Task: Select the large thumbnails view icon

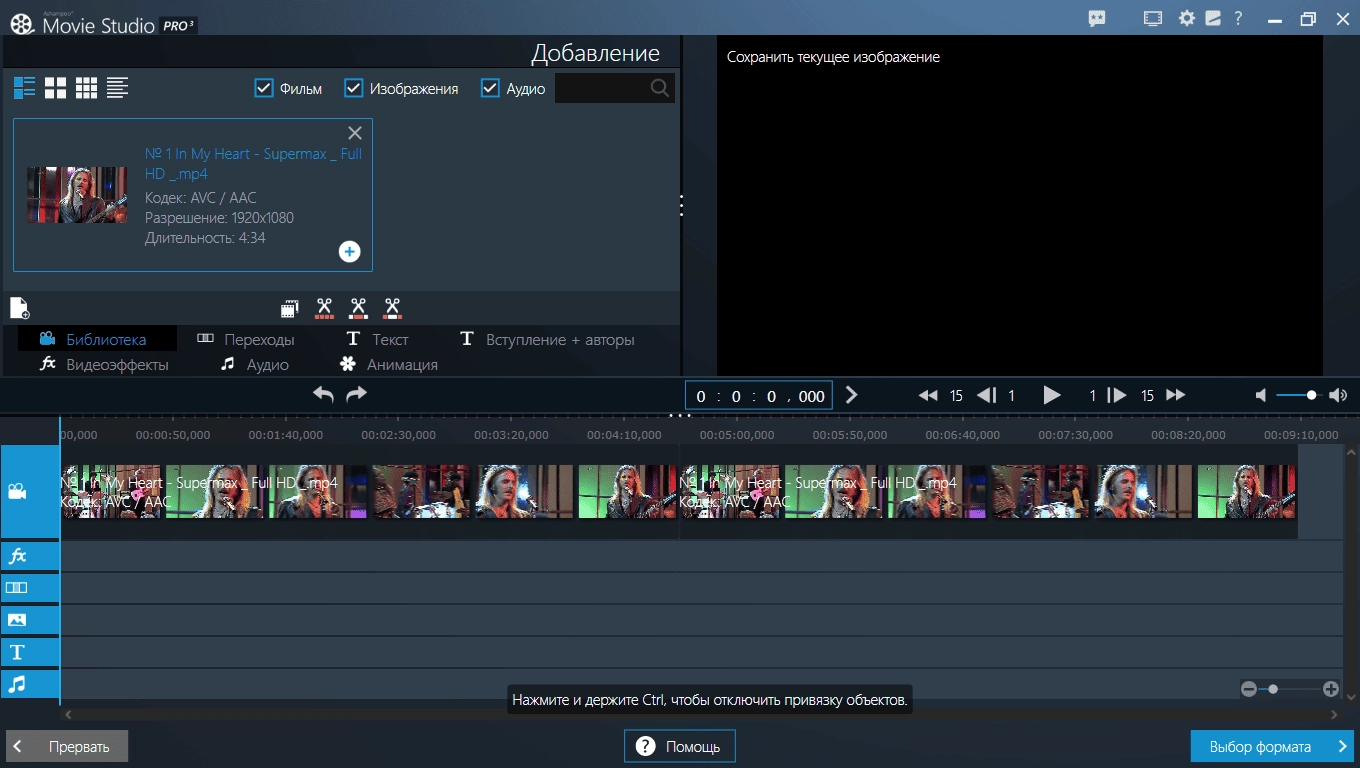Action: click(56, 88)
